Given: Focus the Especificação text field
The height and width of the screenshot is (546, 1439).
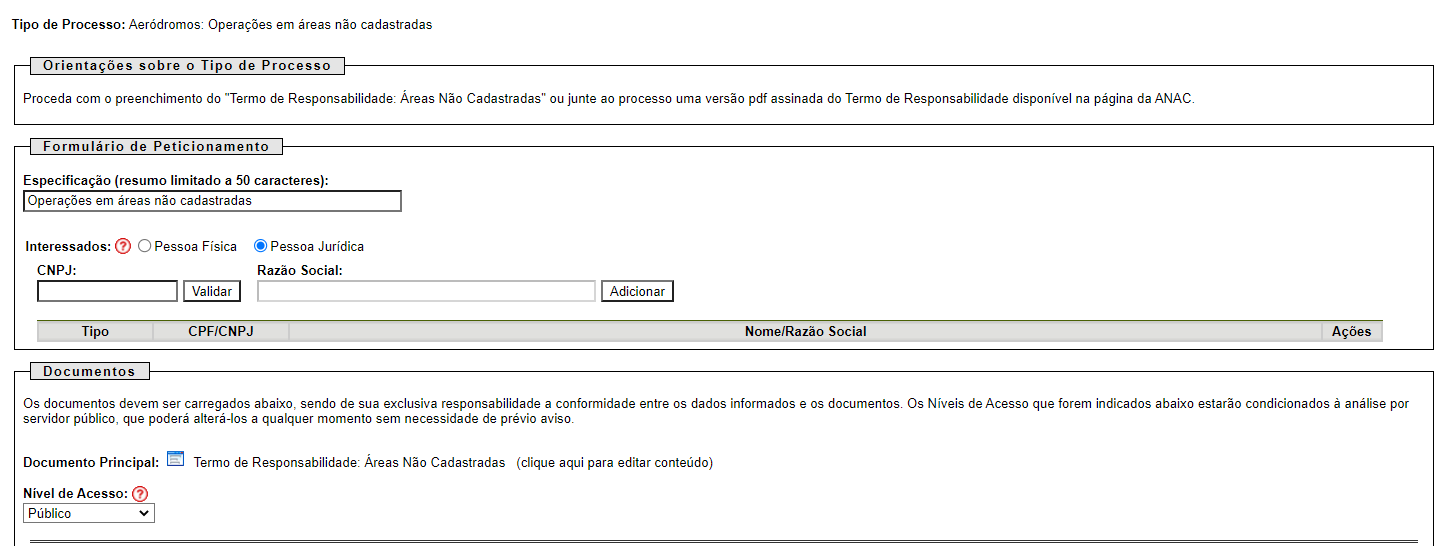Looking at the screenshot, I should (212, 201).
